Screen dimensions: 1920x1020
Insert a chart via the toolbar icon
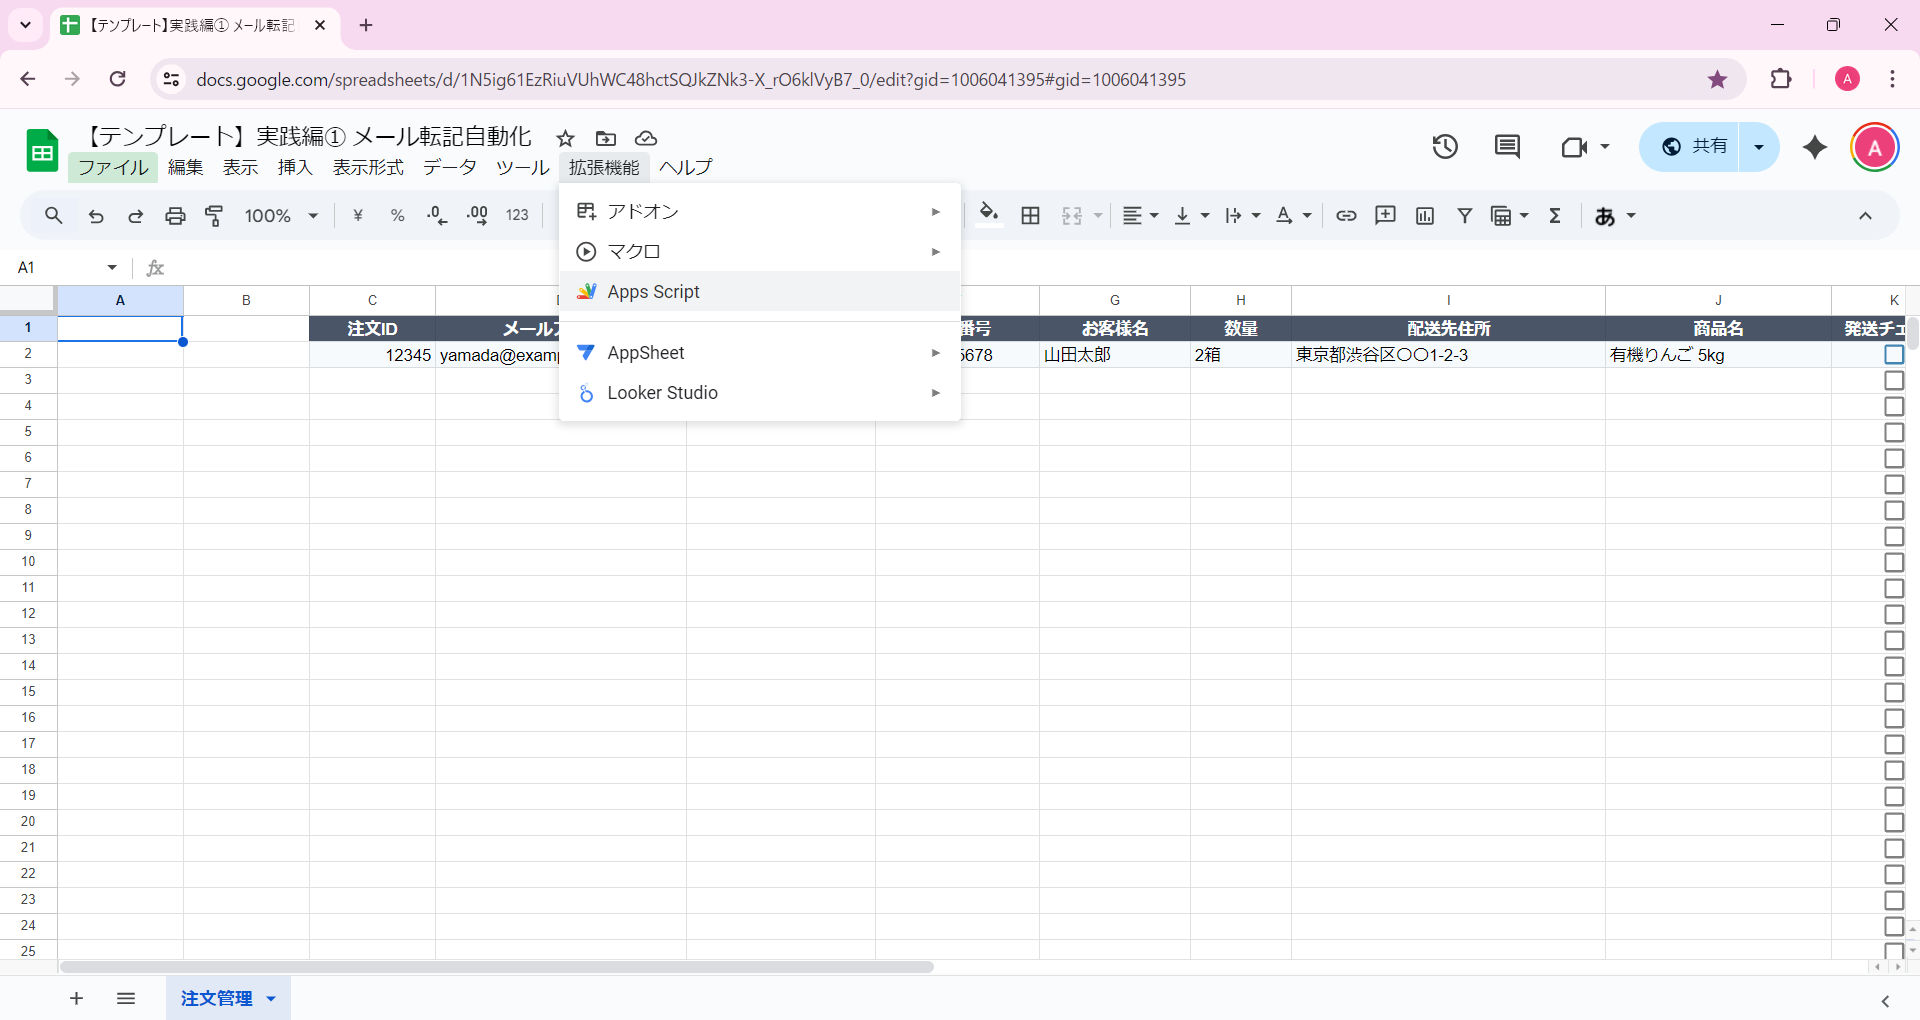[x=1424, y=215]
